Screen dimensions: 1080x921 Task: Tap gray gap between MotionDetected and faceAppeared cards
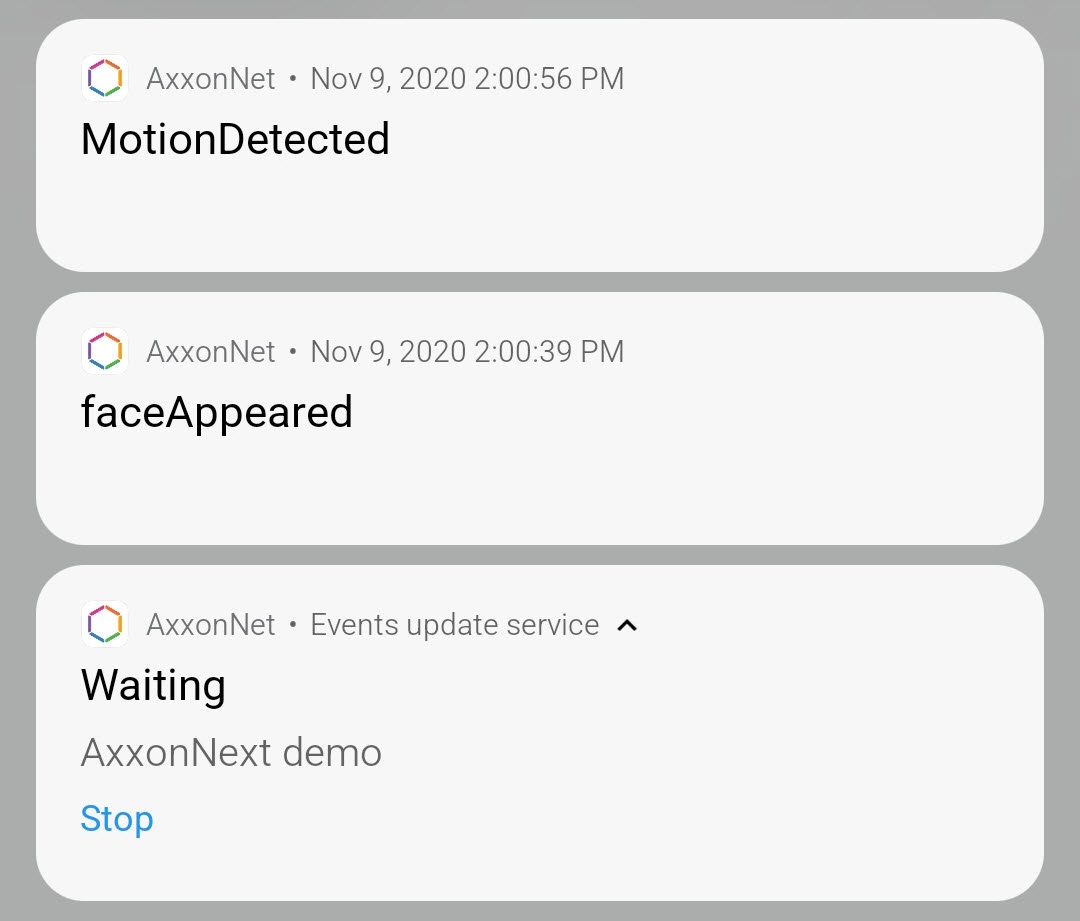click(540, 282)
